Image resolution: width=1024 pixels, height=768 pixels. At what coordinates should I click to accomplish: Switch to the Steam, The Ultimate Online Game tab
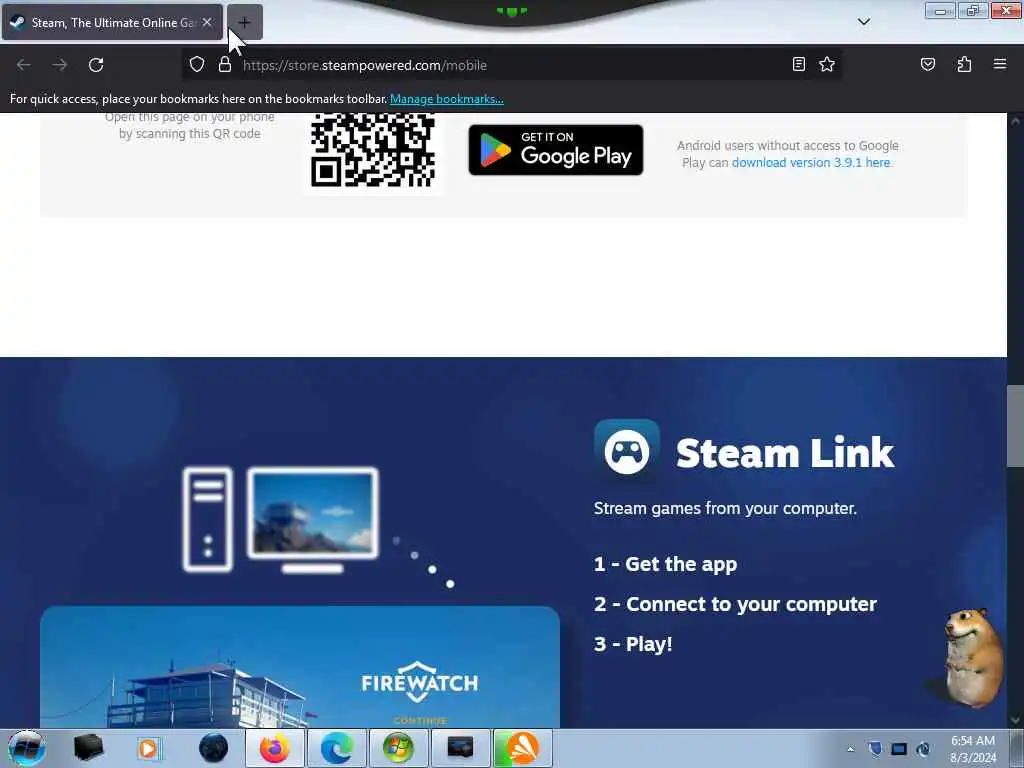112,22
